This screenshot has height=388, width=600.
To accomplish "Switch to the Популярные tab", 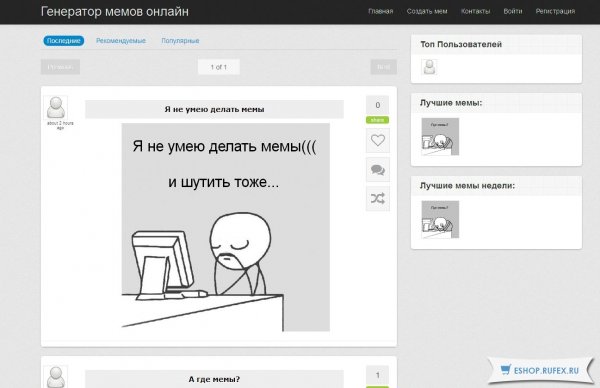I will tap(180, 41).
